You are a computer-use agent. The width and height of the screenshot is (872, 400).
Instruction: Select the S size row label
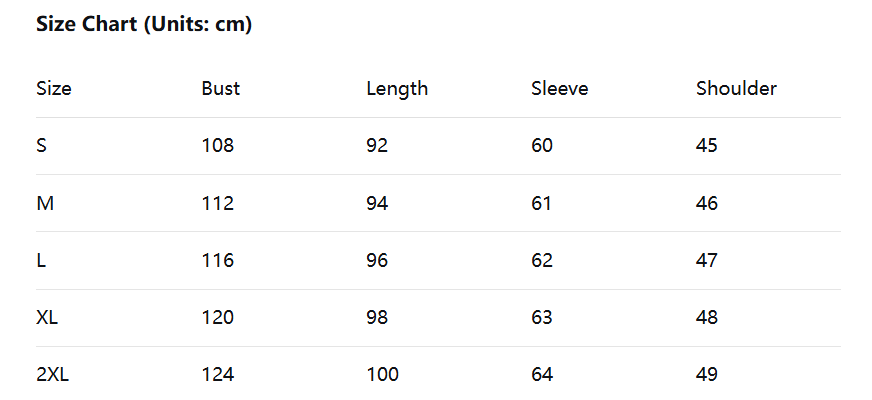pyautogui.click(x=42, y=146)
